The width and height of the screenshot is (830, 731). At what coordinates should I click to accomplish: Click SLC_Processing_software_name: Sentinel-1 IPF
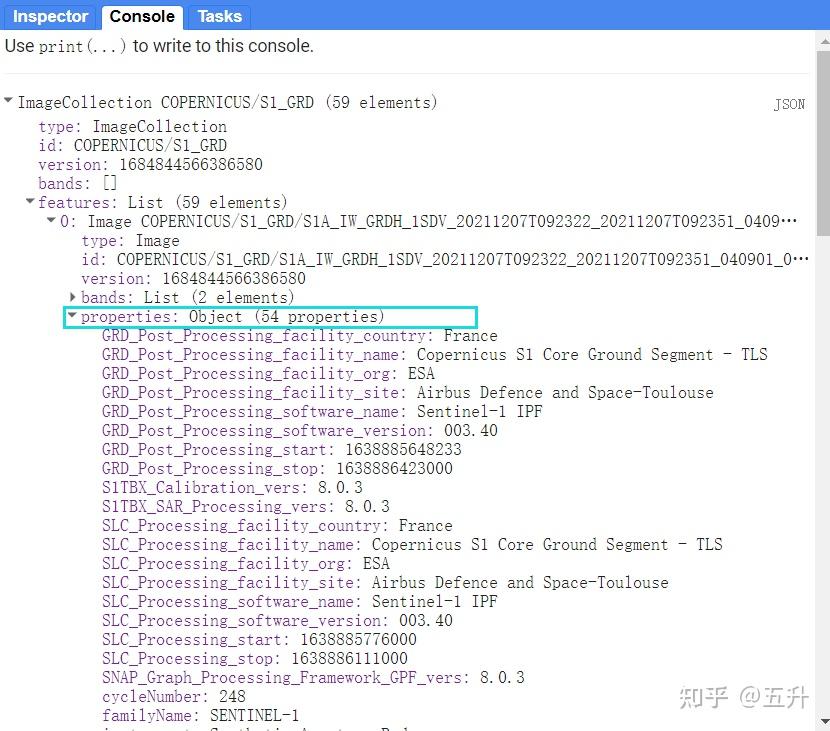click(300, 602)
